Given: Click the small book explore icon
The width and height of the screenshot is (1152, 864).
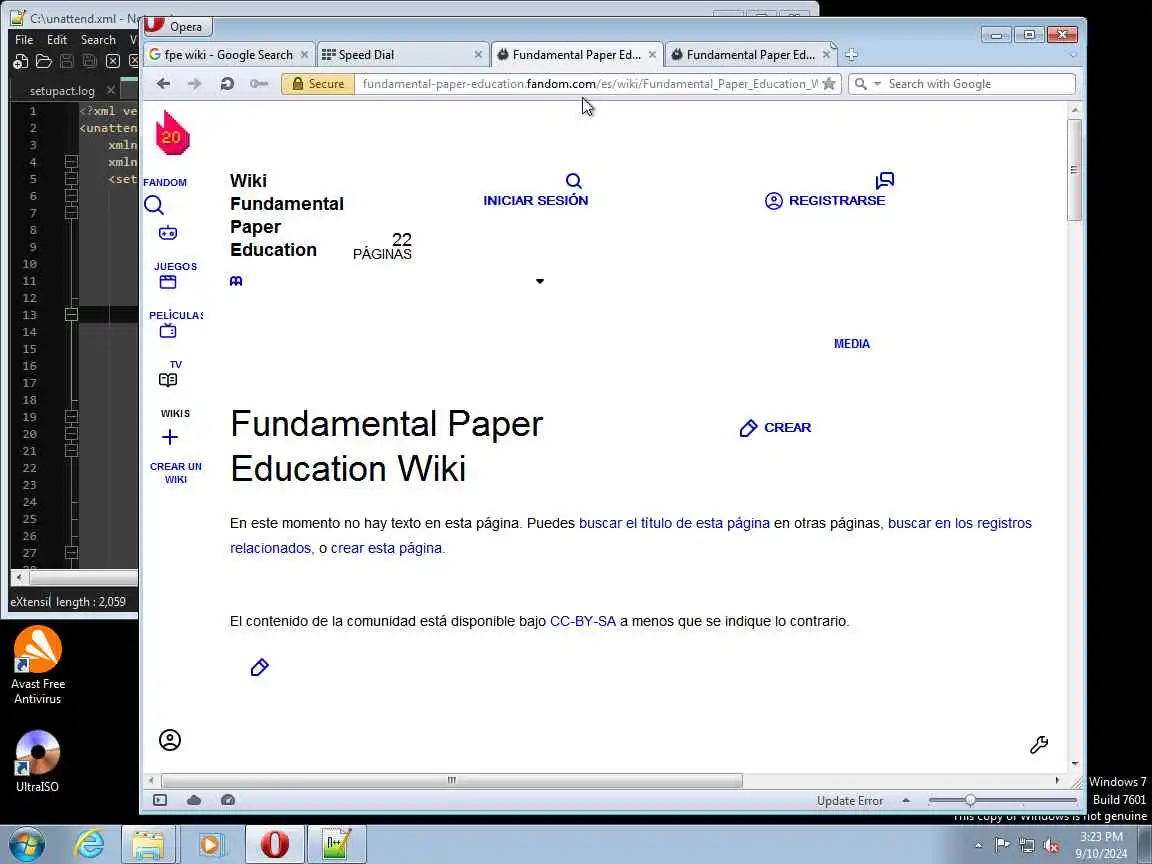Looking at the screenshot, I should 236,281.
